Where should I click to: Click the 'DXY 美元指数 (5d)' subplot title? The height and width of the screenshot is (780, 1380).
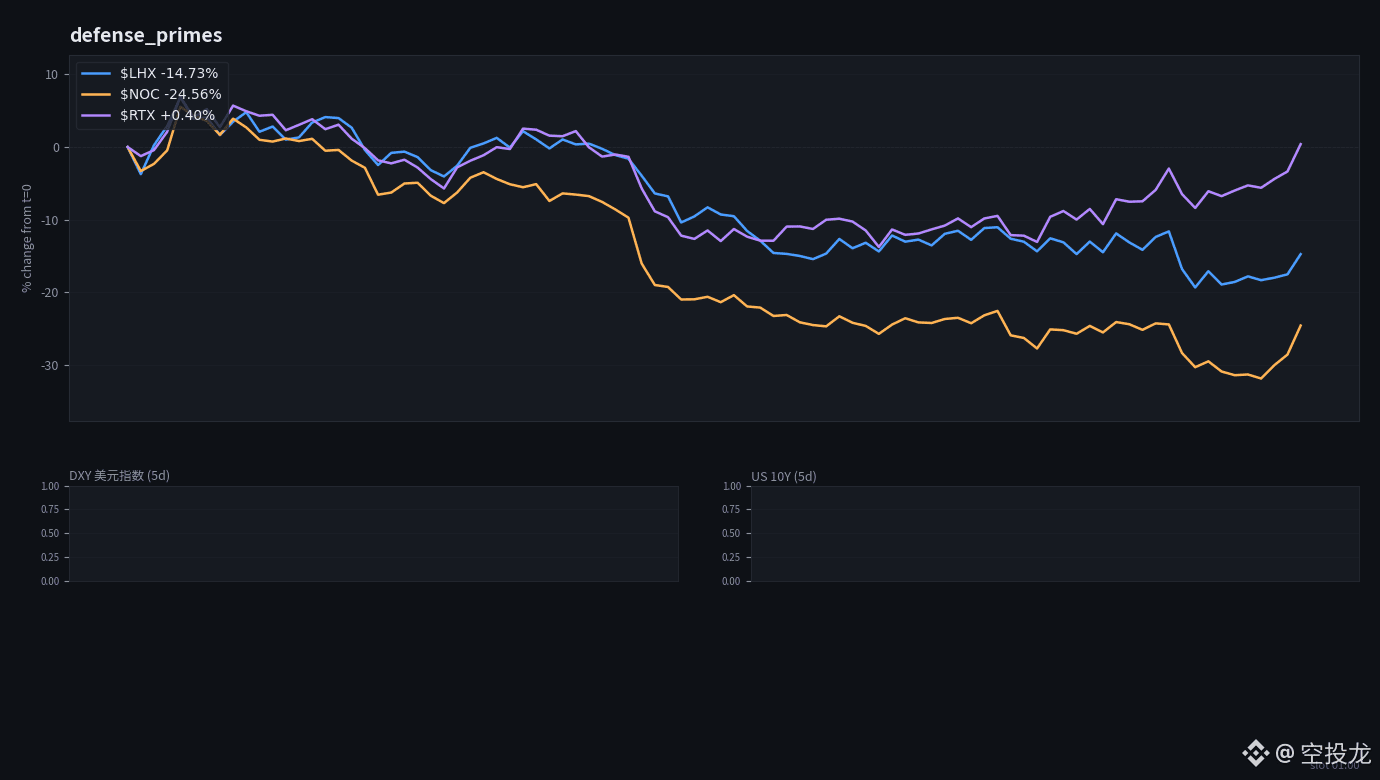tap(119, 476)
